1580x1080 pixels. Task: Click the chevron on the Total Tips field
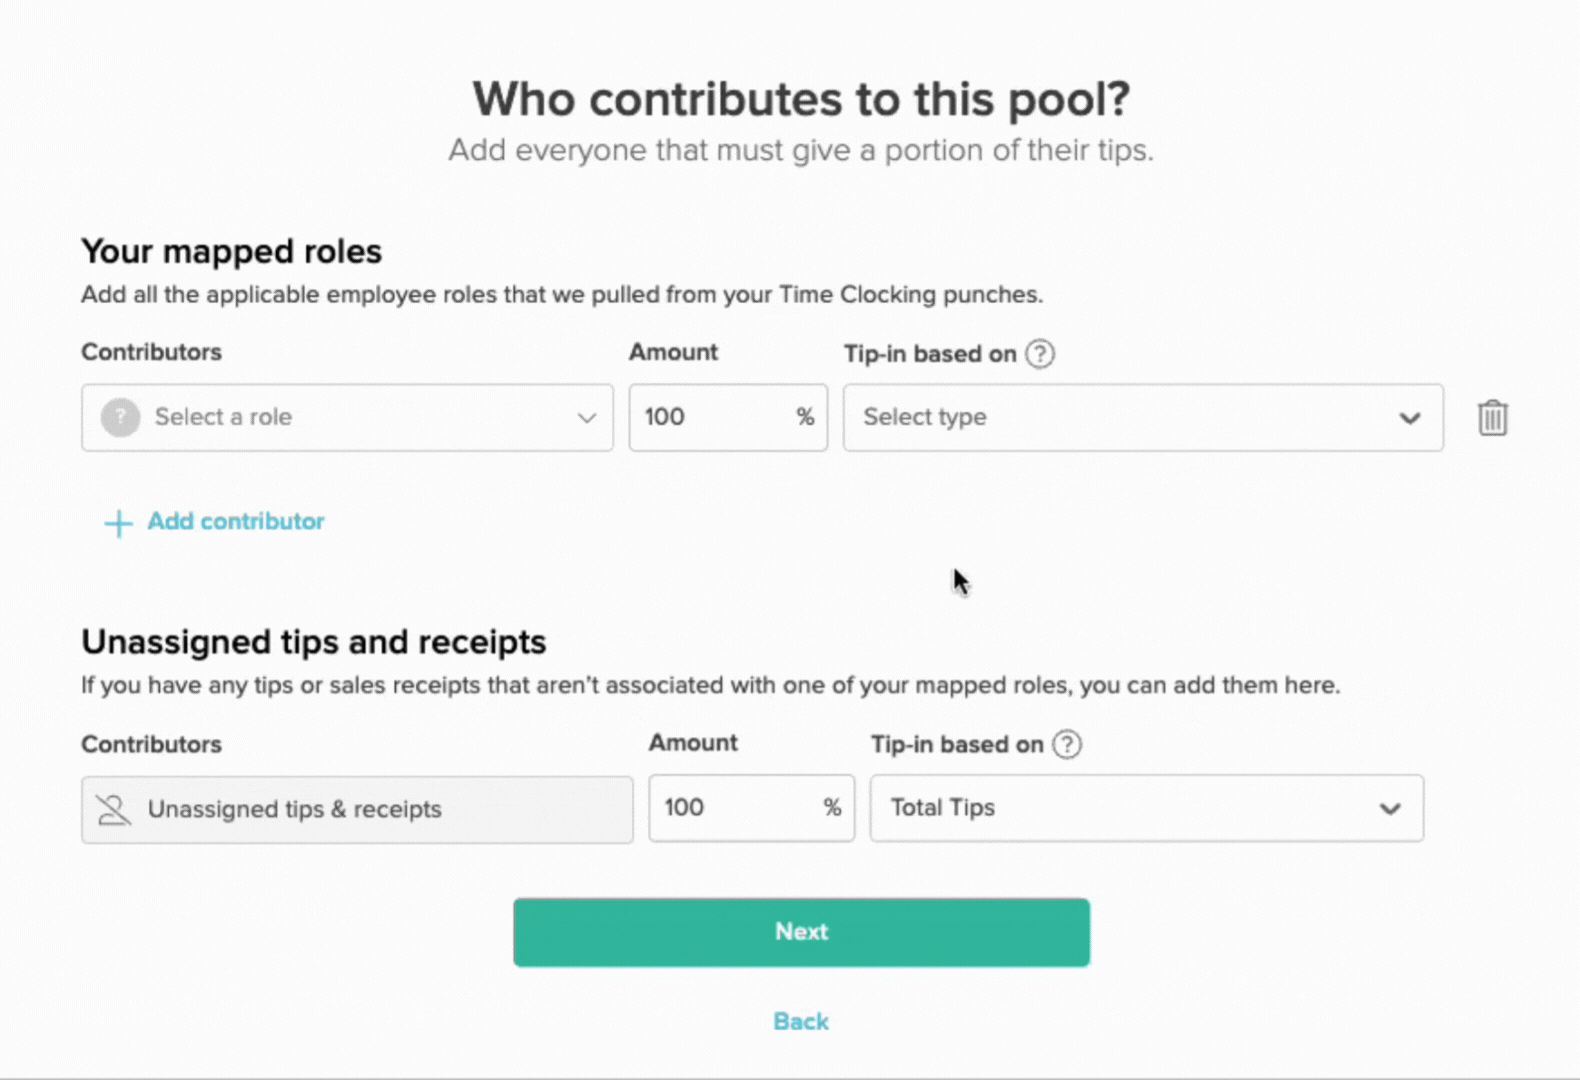point(1390,808)
